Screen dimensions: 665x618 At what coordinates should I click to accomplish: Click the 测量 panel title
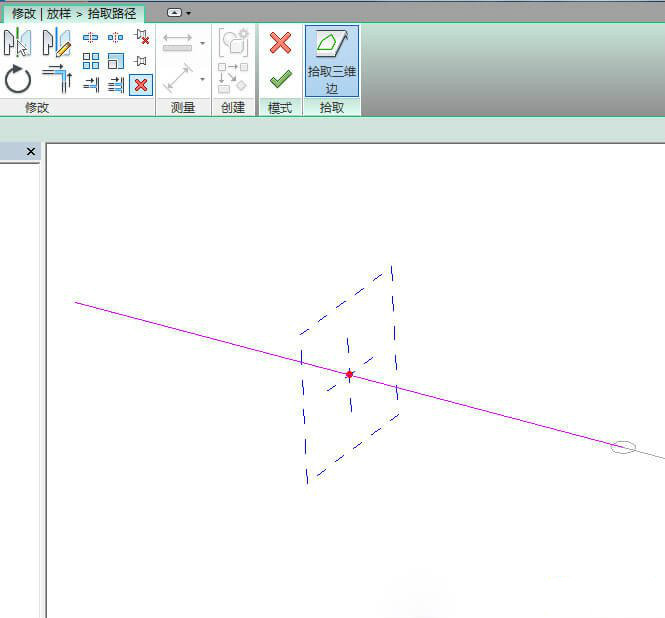[x=183, y=107]
